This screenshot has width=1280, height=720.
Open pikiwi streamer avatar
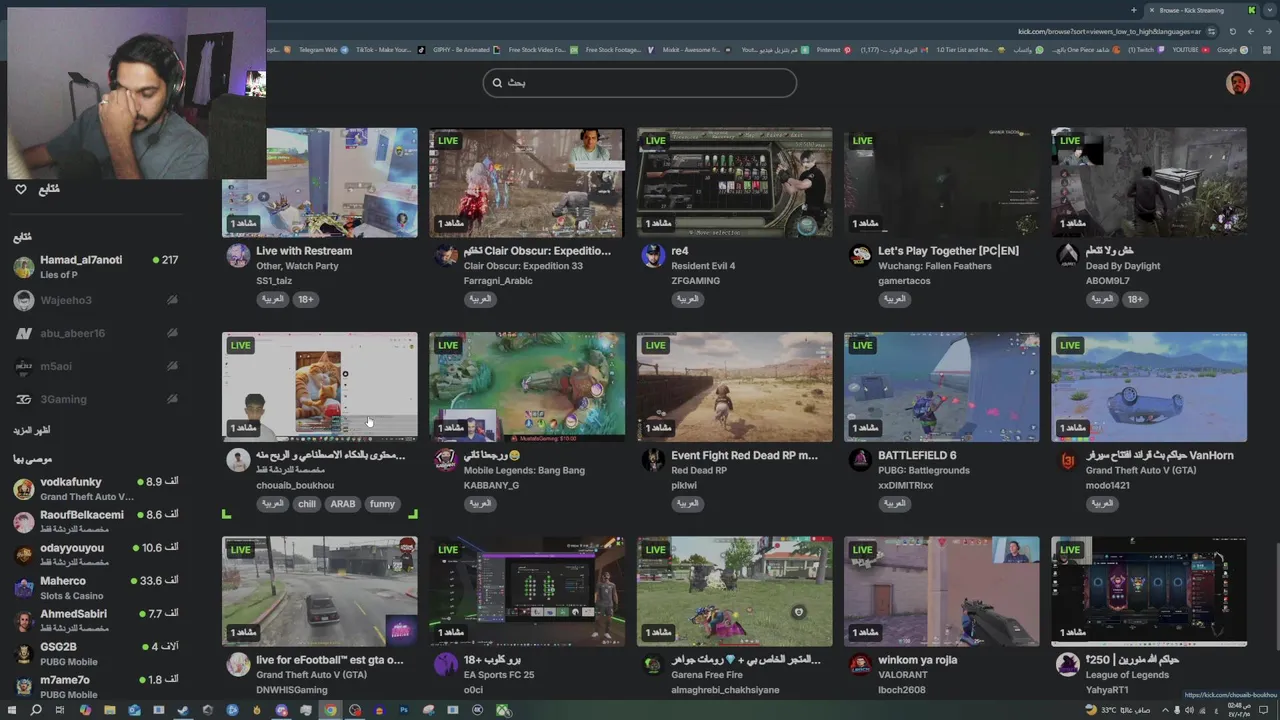653,460
